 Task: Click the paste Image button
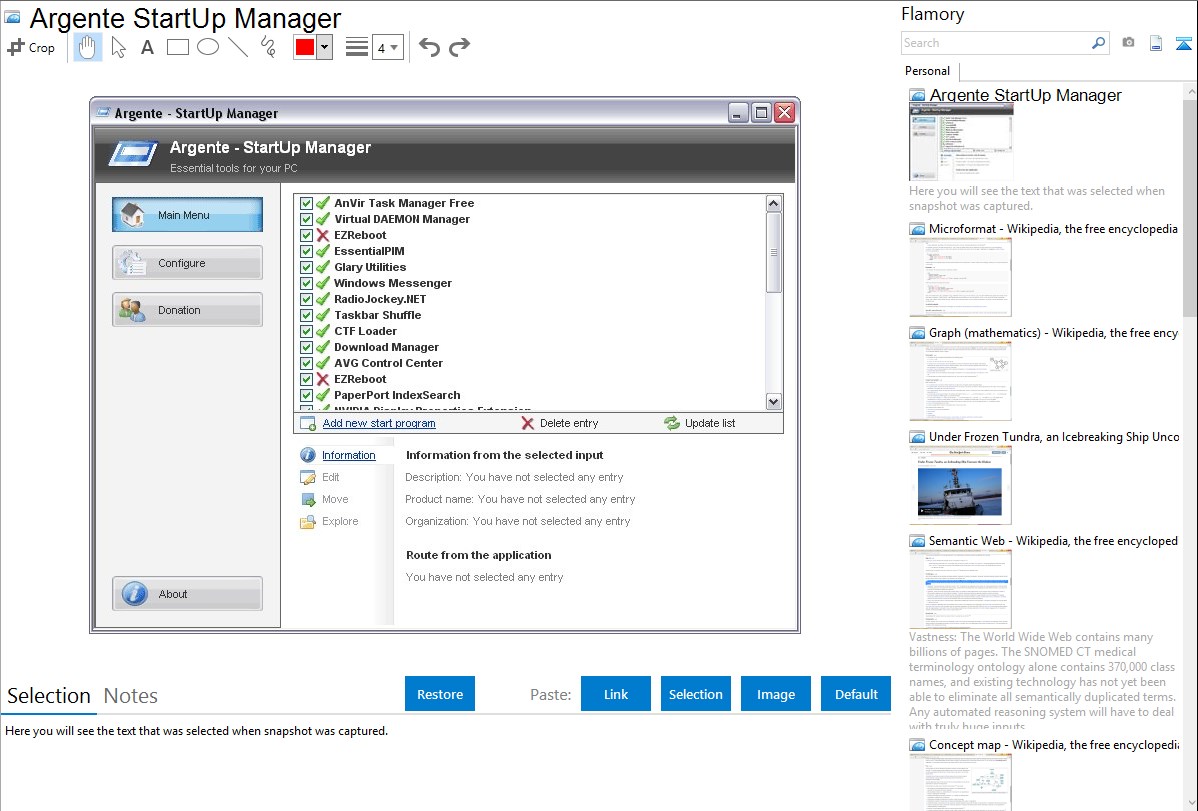[x=776, y=694]
